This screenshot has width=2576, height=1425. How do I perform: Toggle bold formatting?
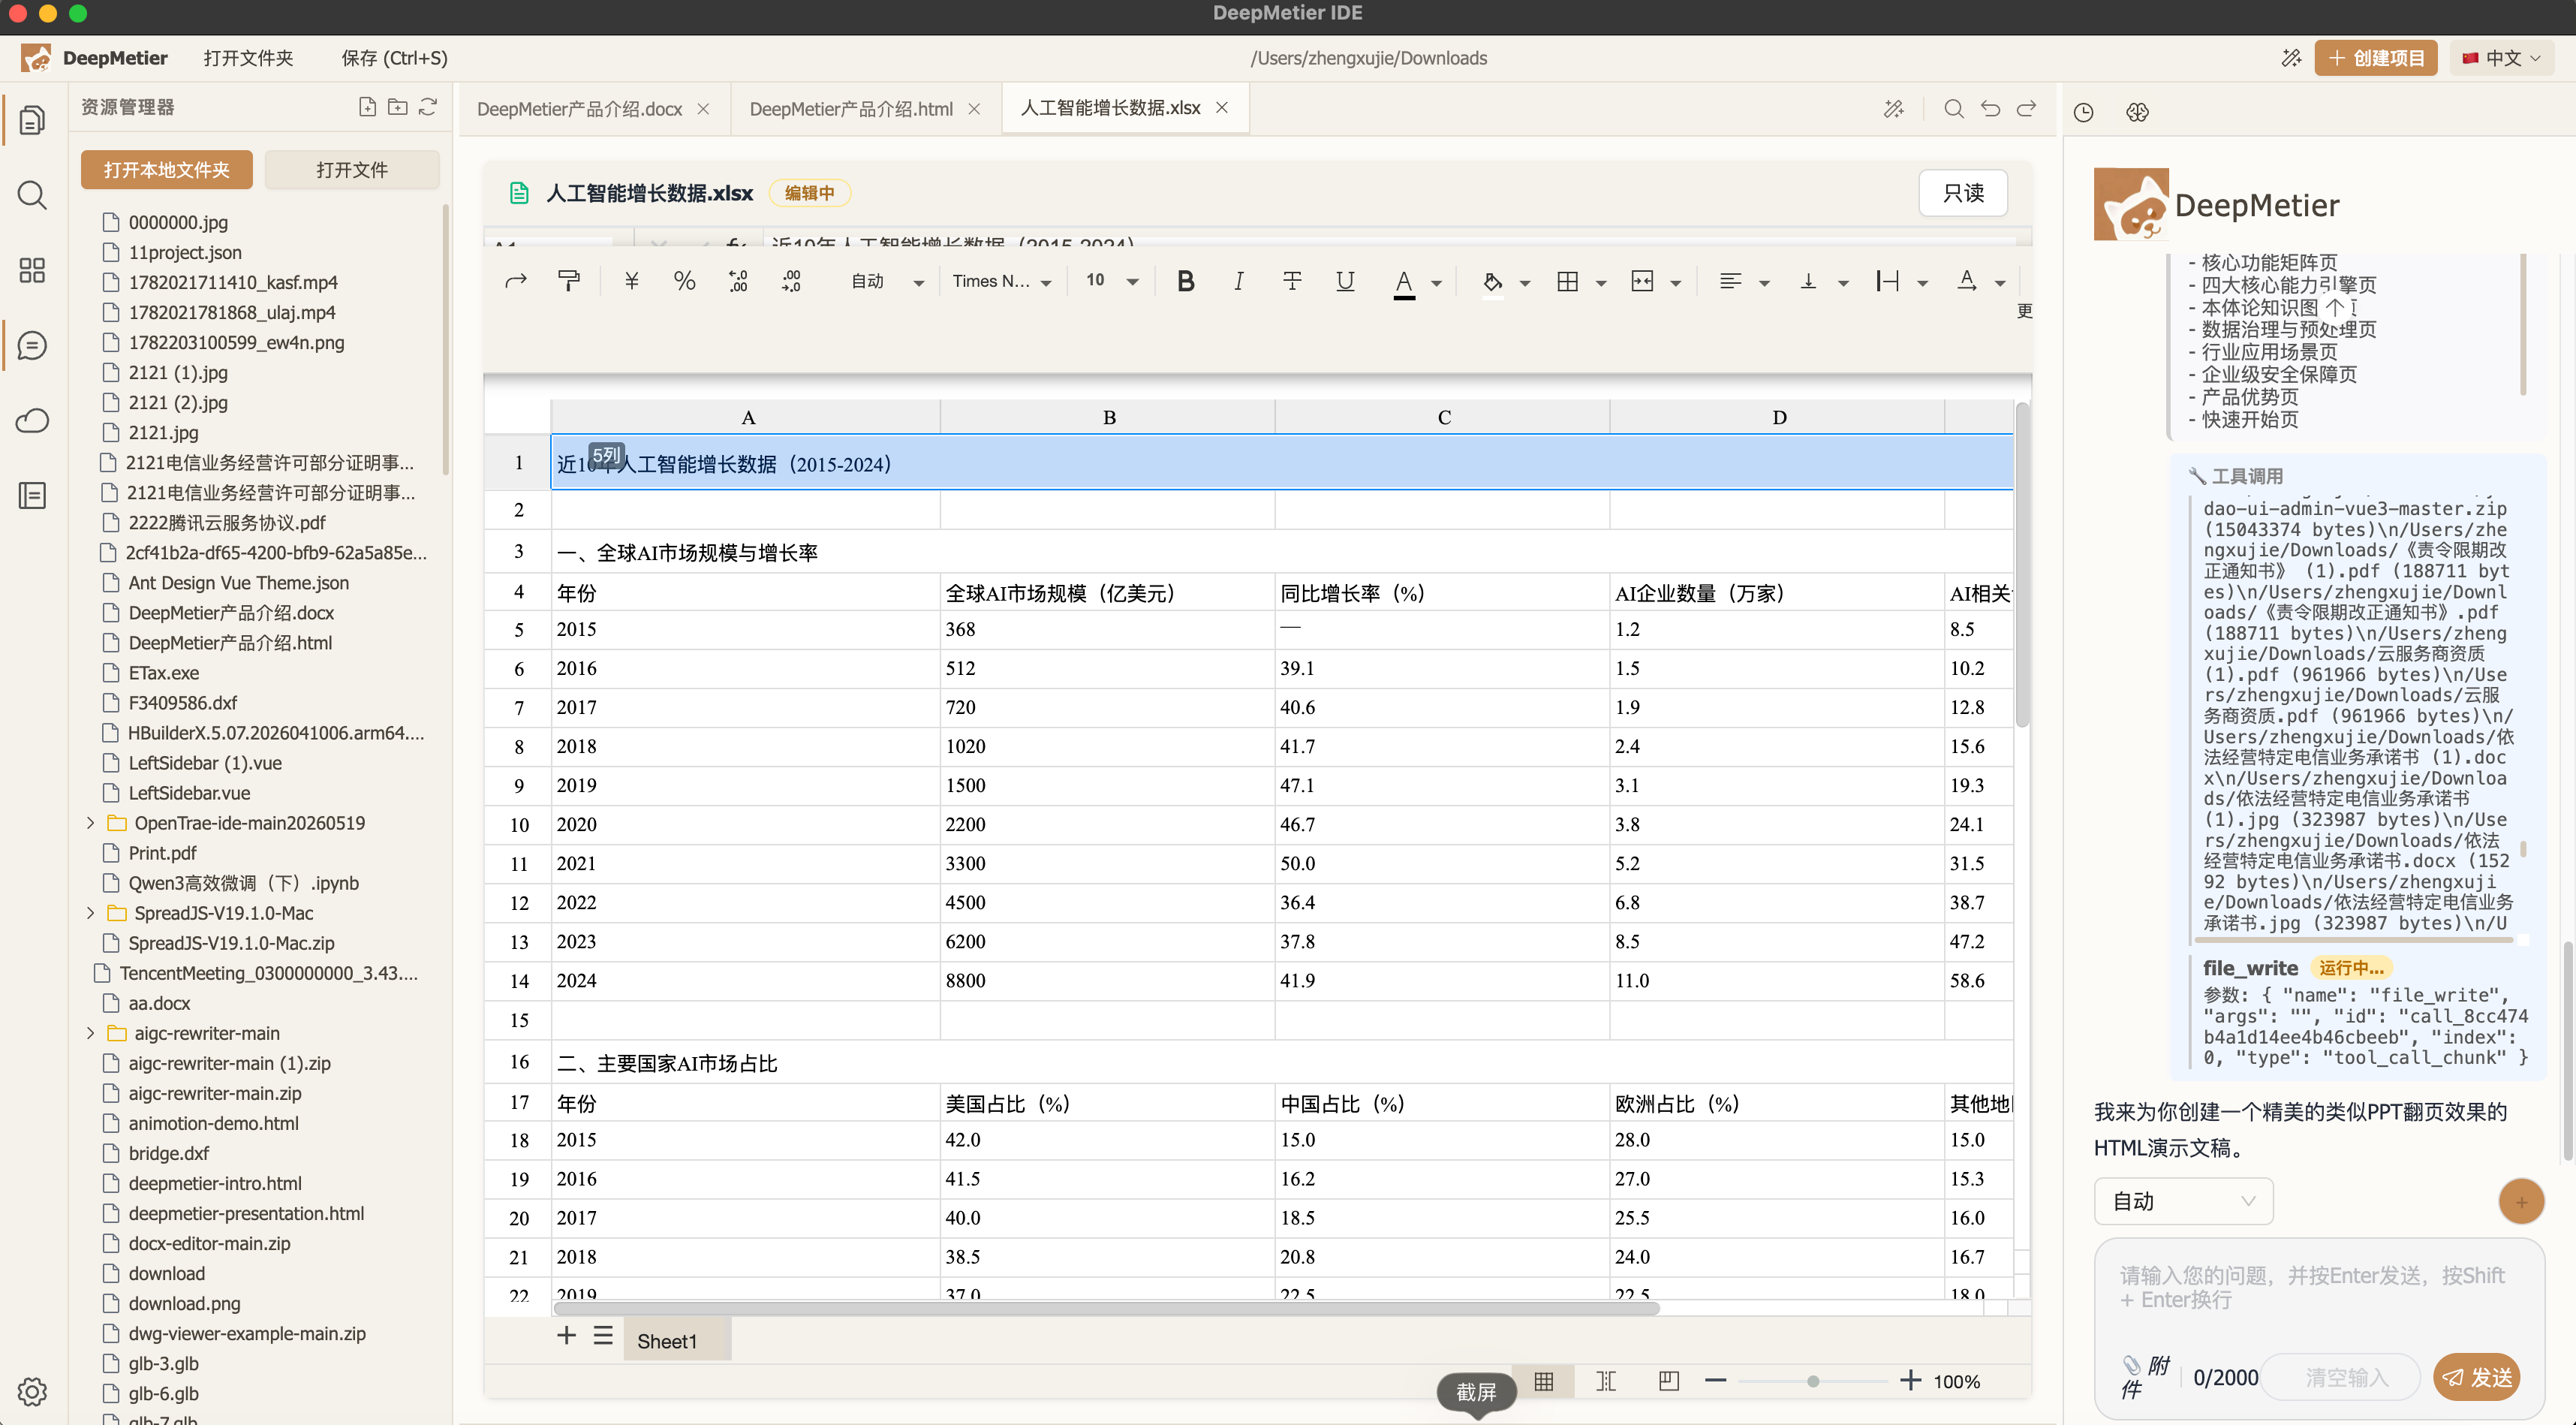coord(1185,281)
